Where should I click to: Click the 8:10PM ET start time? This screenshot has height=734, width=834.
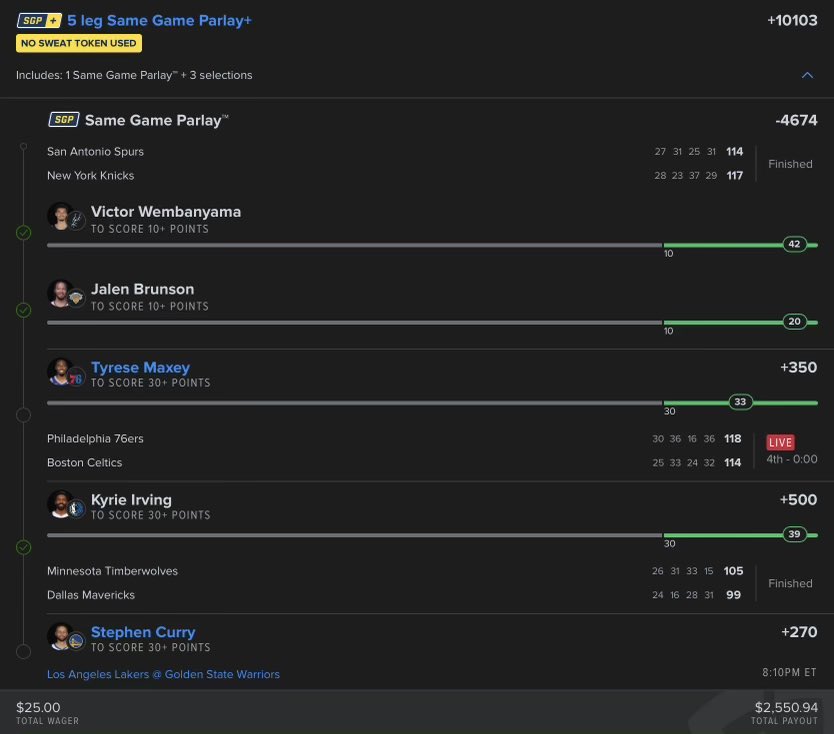tap(789, 673)
